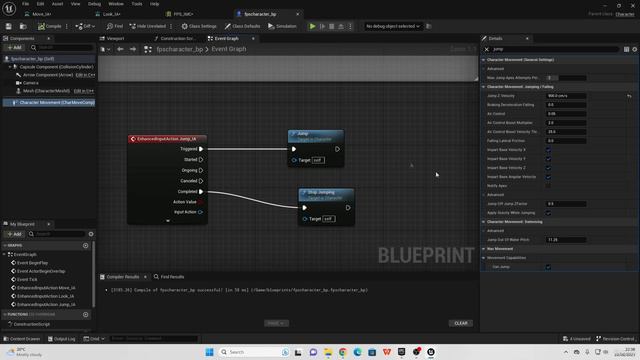Click Edit in C++ link for Mesh
Image resolution: width=640 pixels, height=360 pixels.
(84, 91)
